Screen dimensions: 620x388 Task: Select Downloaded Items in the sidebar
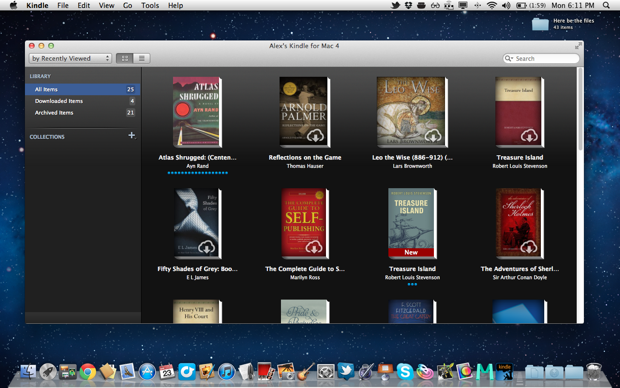coord(83,101)
